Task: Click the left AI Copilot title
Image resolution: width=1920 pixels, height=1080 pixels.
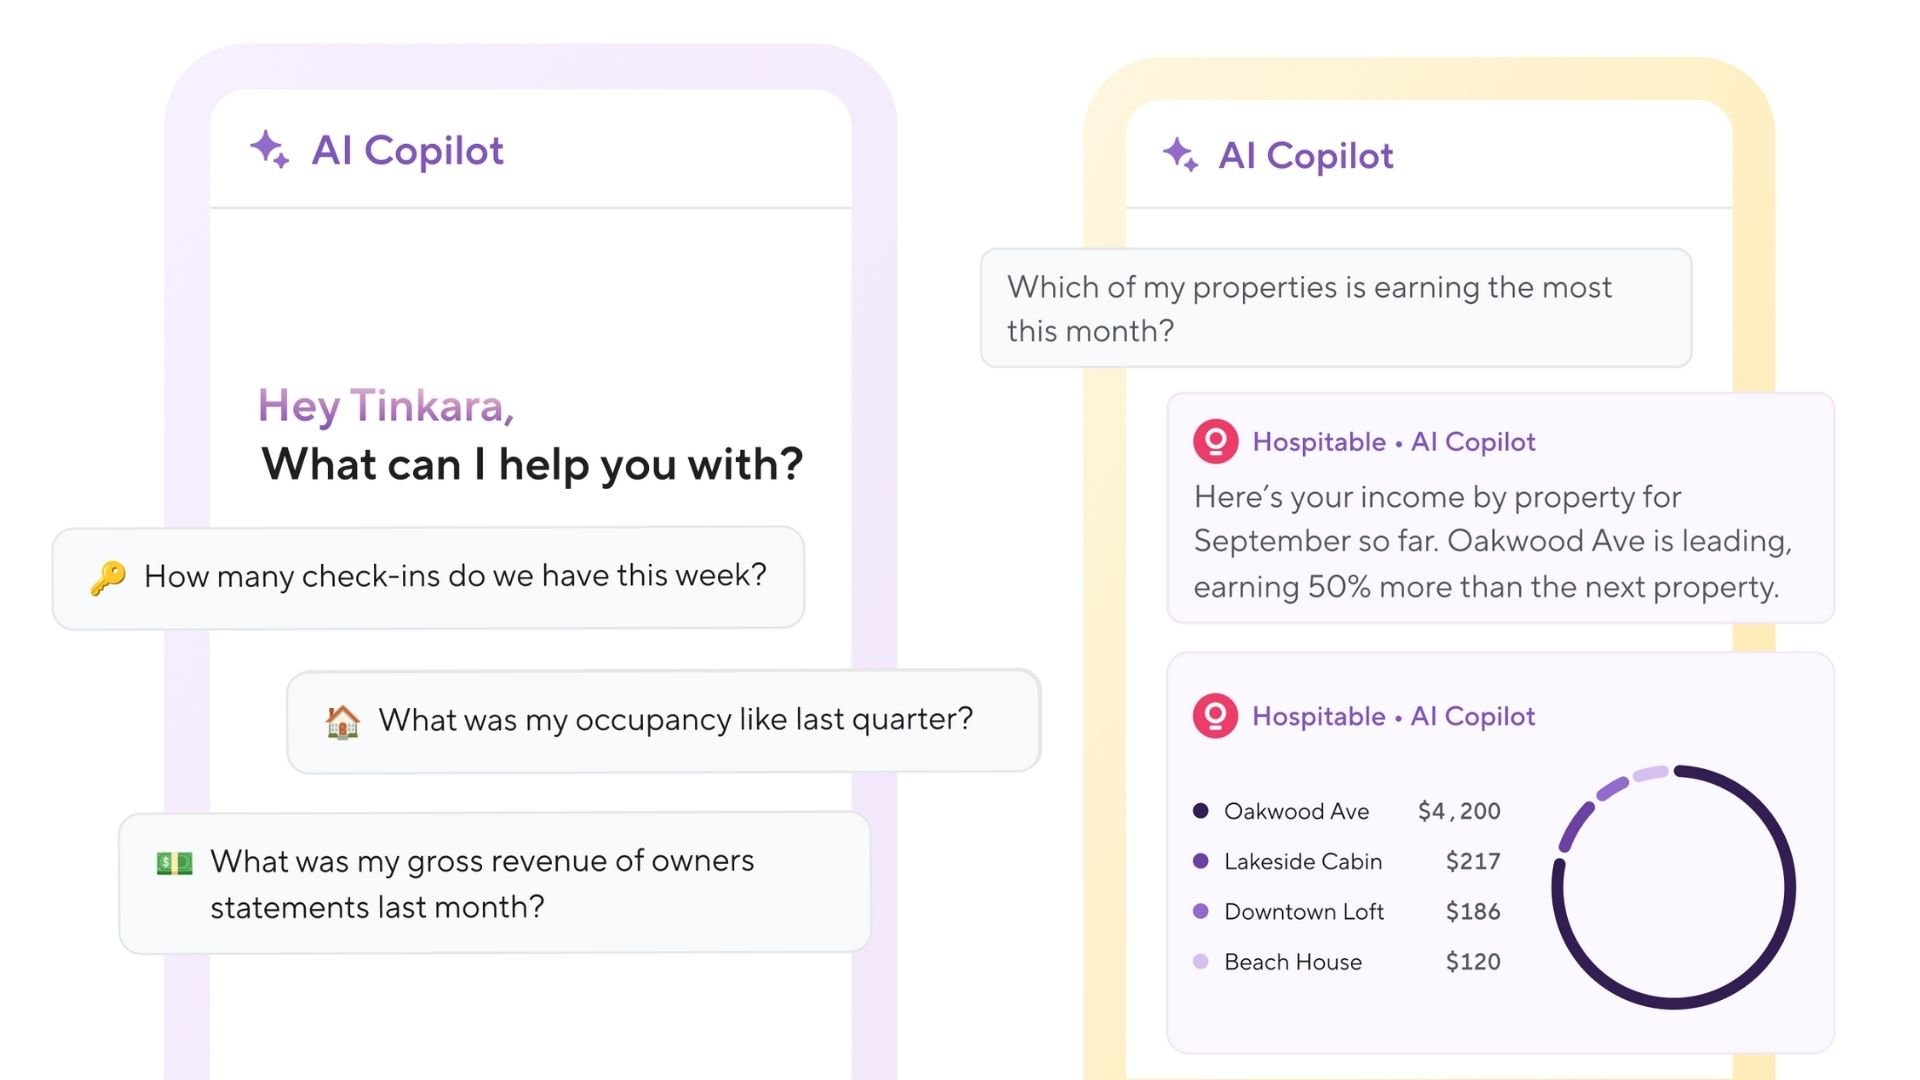Action: [407, 151]
